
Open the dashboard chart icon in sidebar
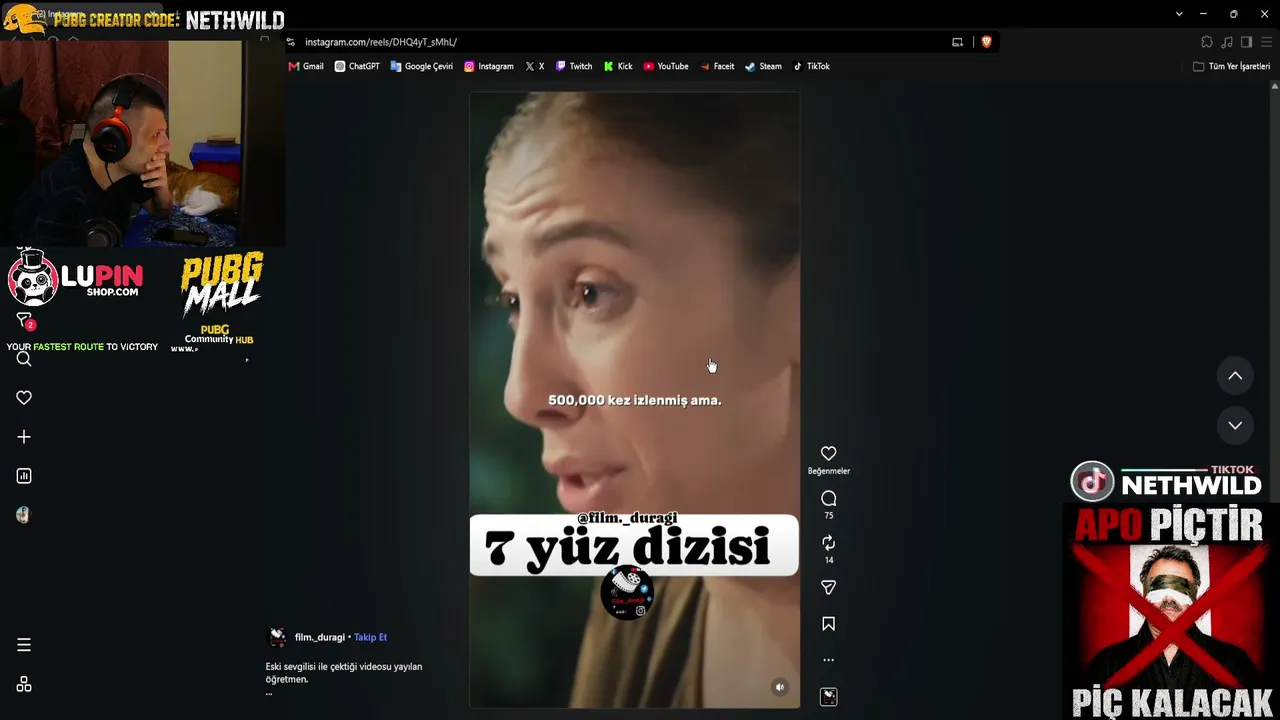tap(24, 476)
